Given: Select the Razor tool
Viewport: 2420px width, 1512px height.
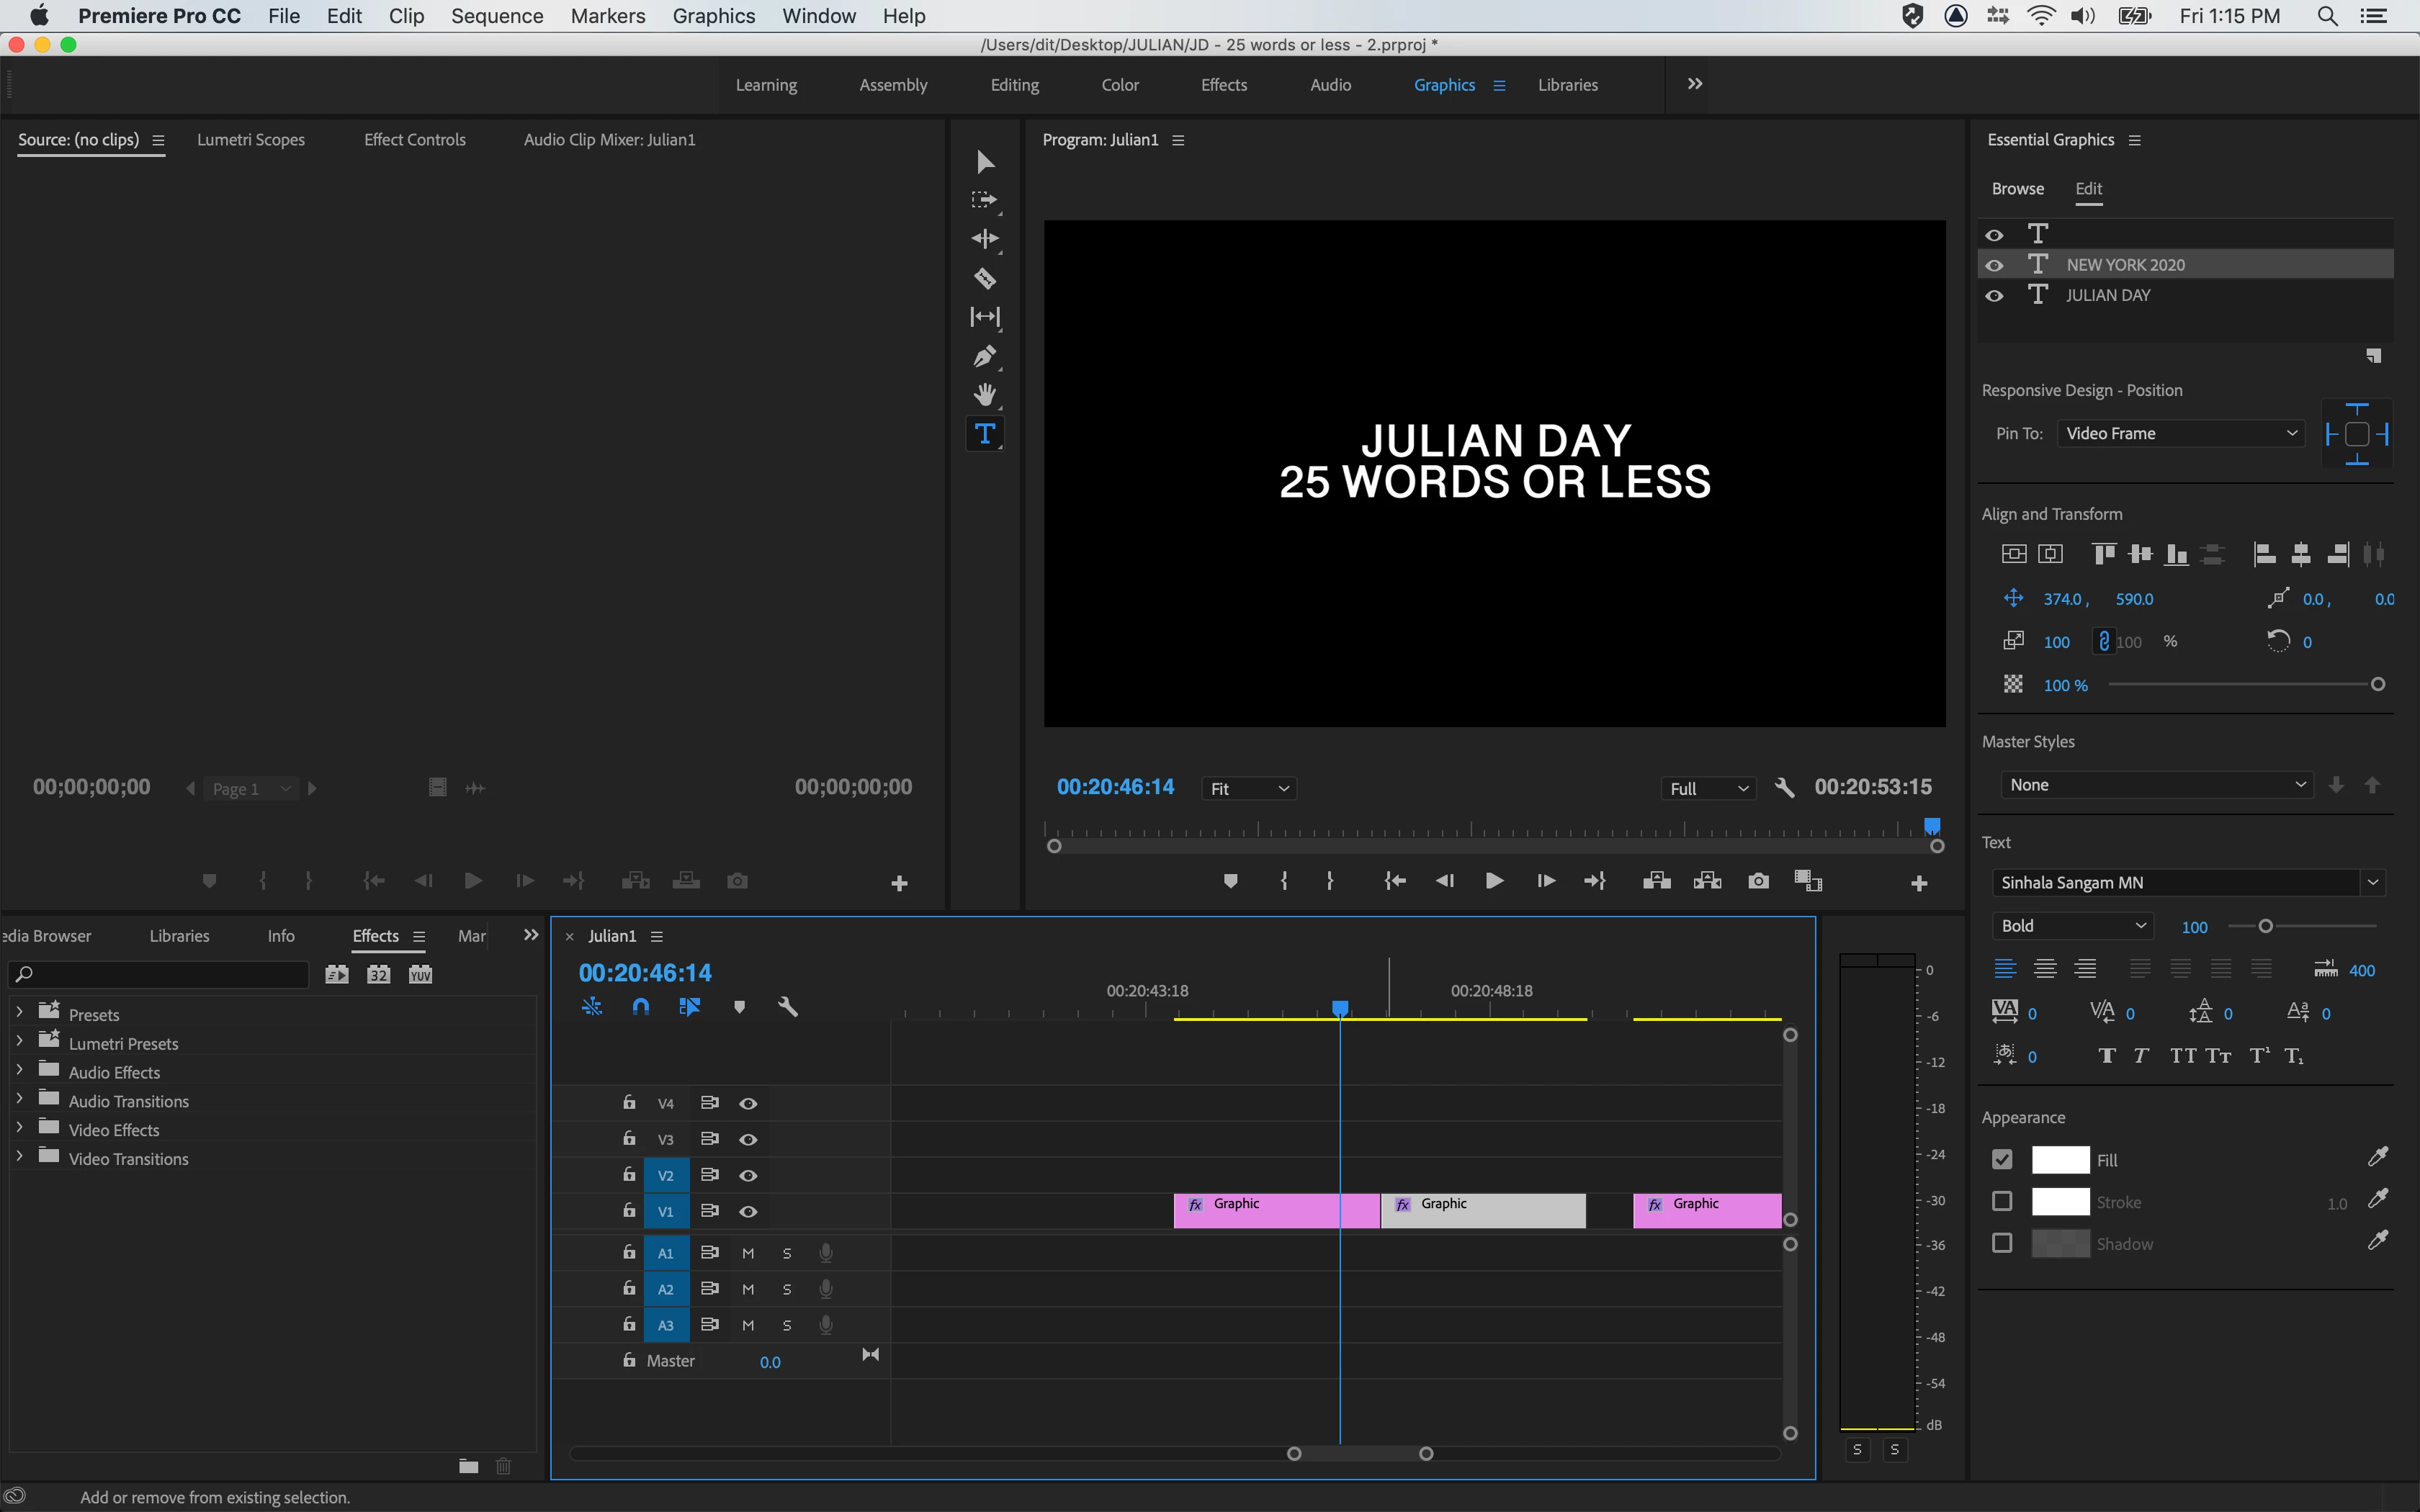Looking at the screenshot, I should [984, 279].
